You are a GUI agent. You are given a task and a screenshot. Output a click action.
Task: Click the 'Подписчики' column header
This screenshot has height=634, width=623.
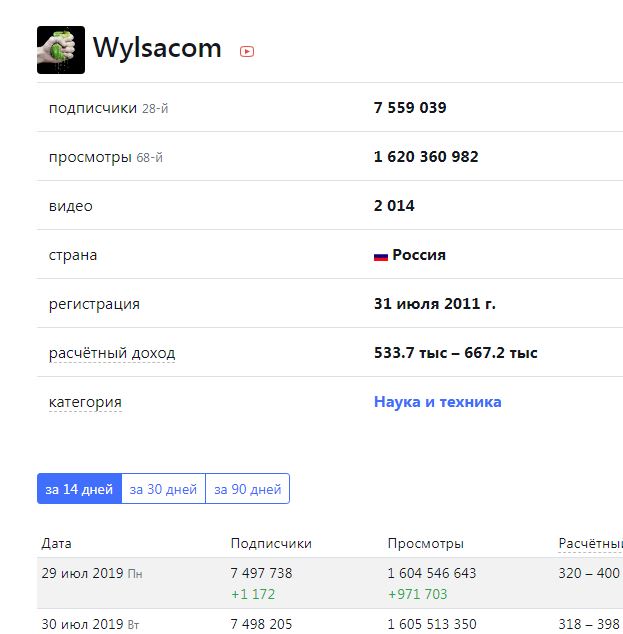(x=271, y=543)
